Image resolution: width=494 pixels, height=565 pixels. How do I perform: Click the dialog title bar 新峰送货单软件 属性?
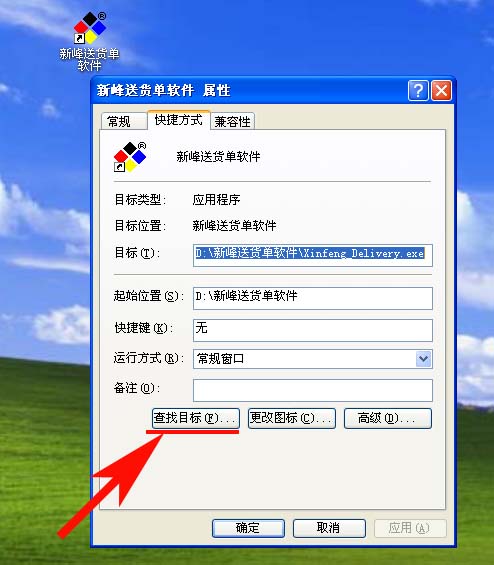point(249,90)
